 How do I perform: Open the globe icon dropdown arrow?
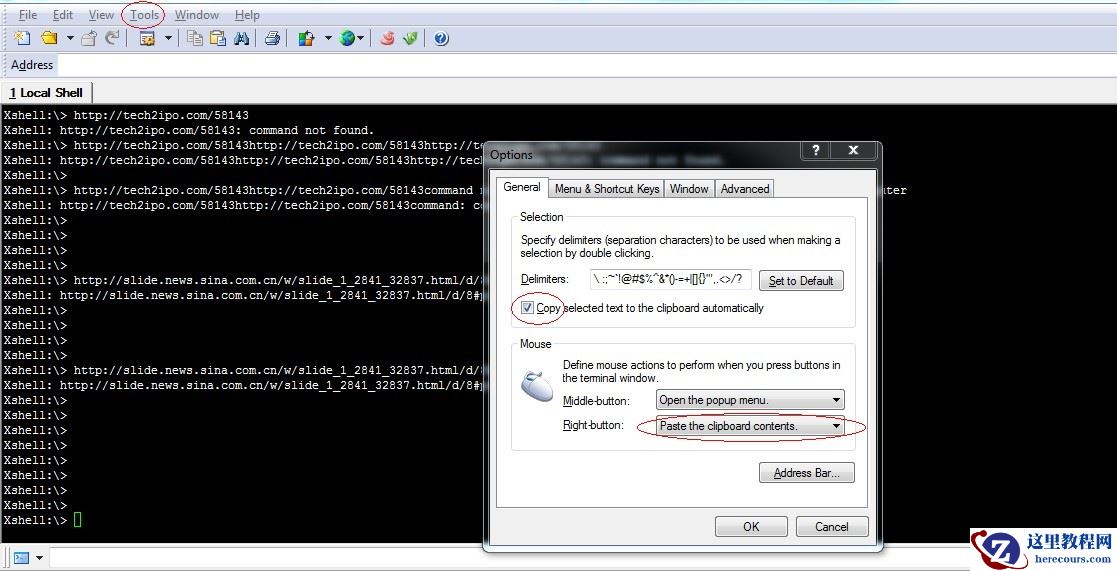click(360, 38)
